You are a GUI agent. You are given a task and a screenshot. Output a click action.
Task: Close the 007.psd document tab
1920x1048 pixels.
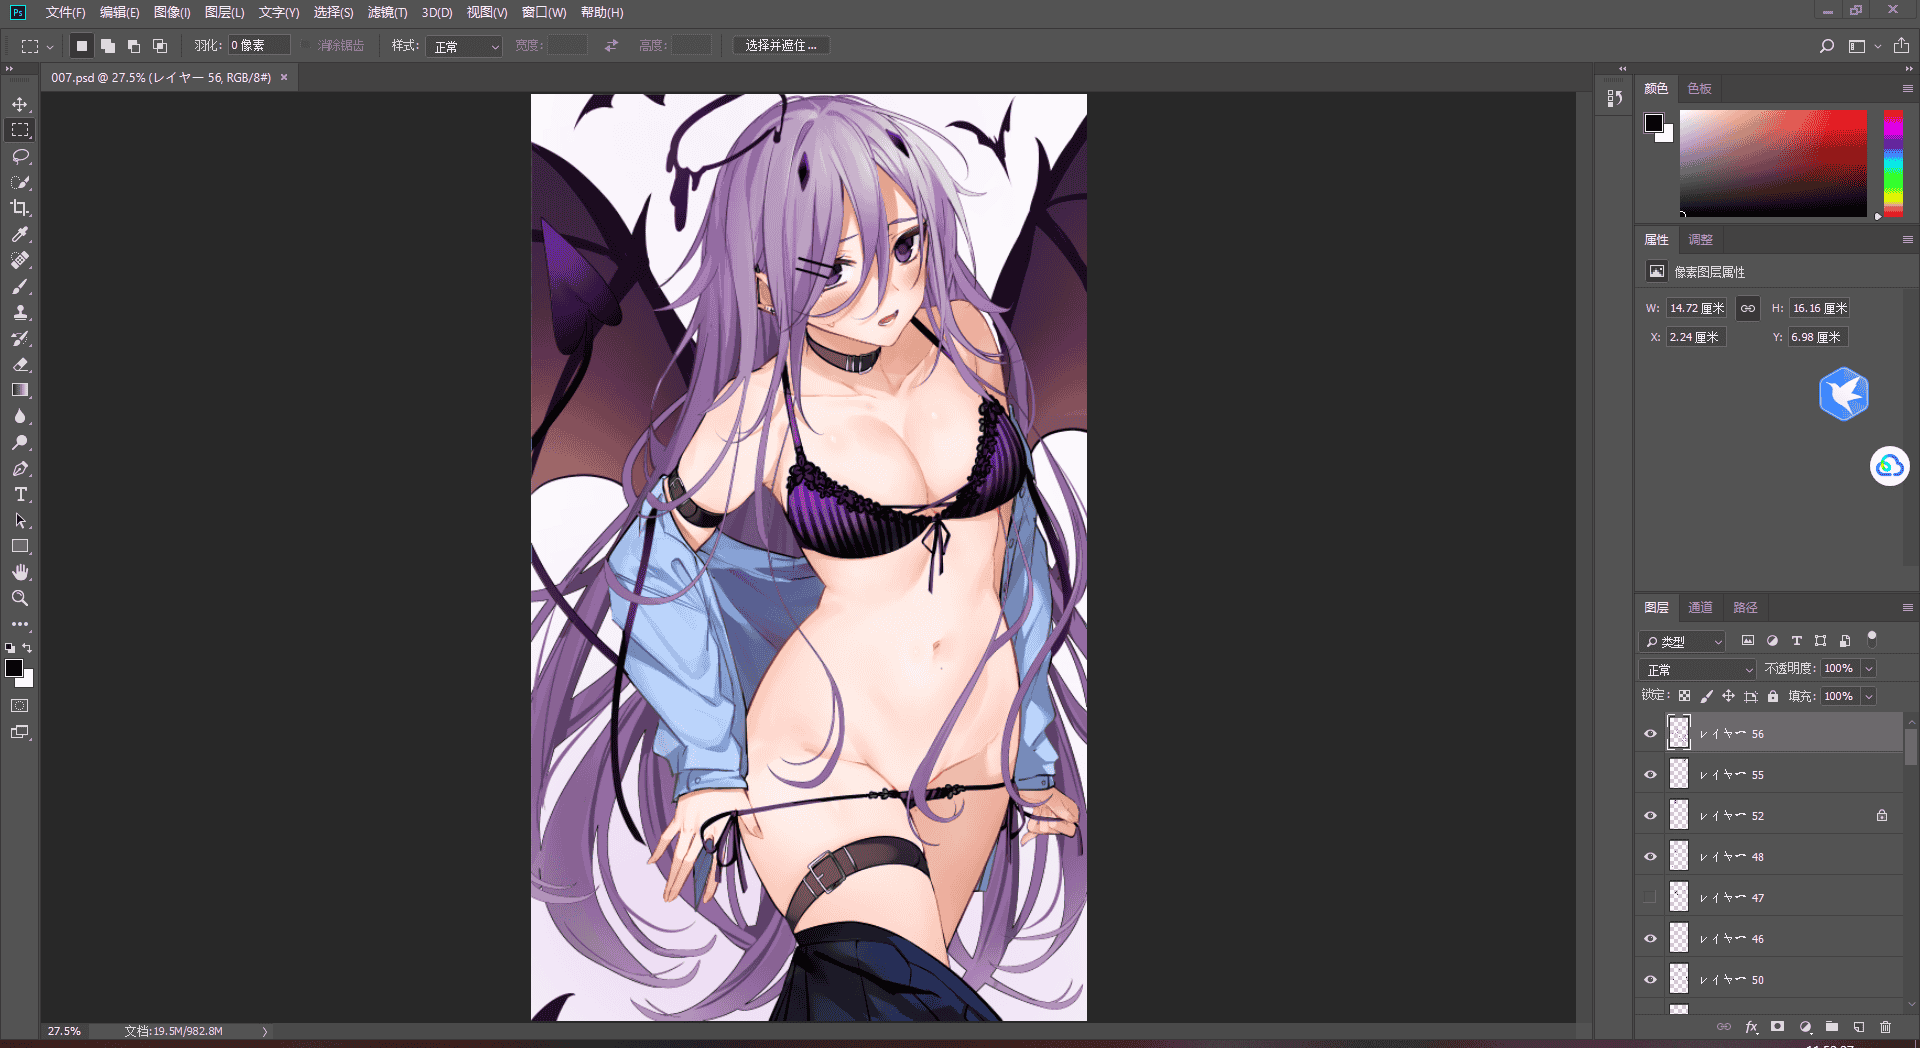[284, 77]
